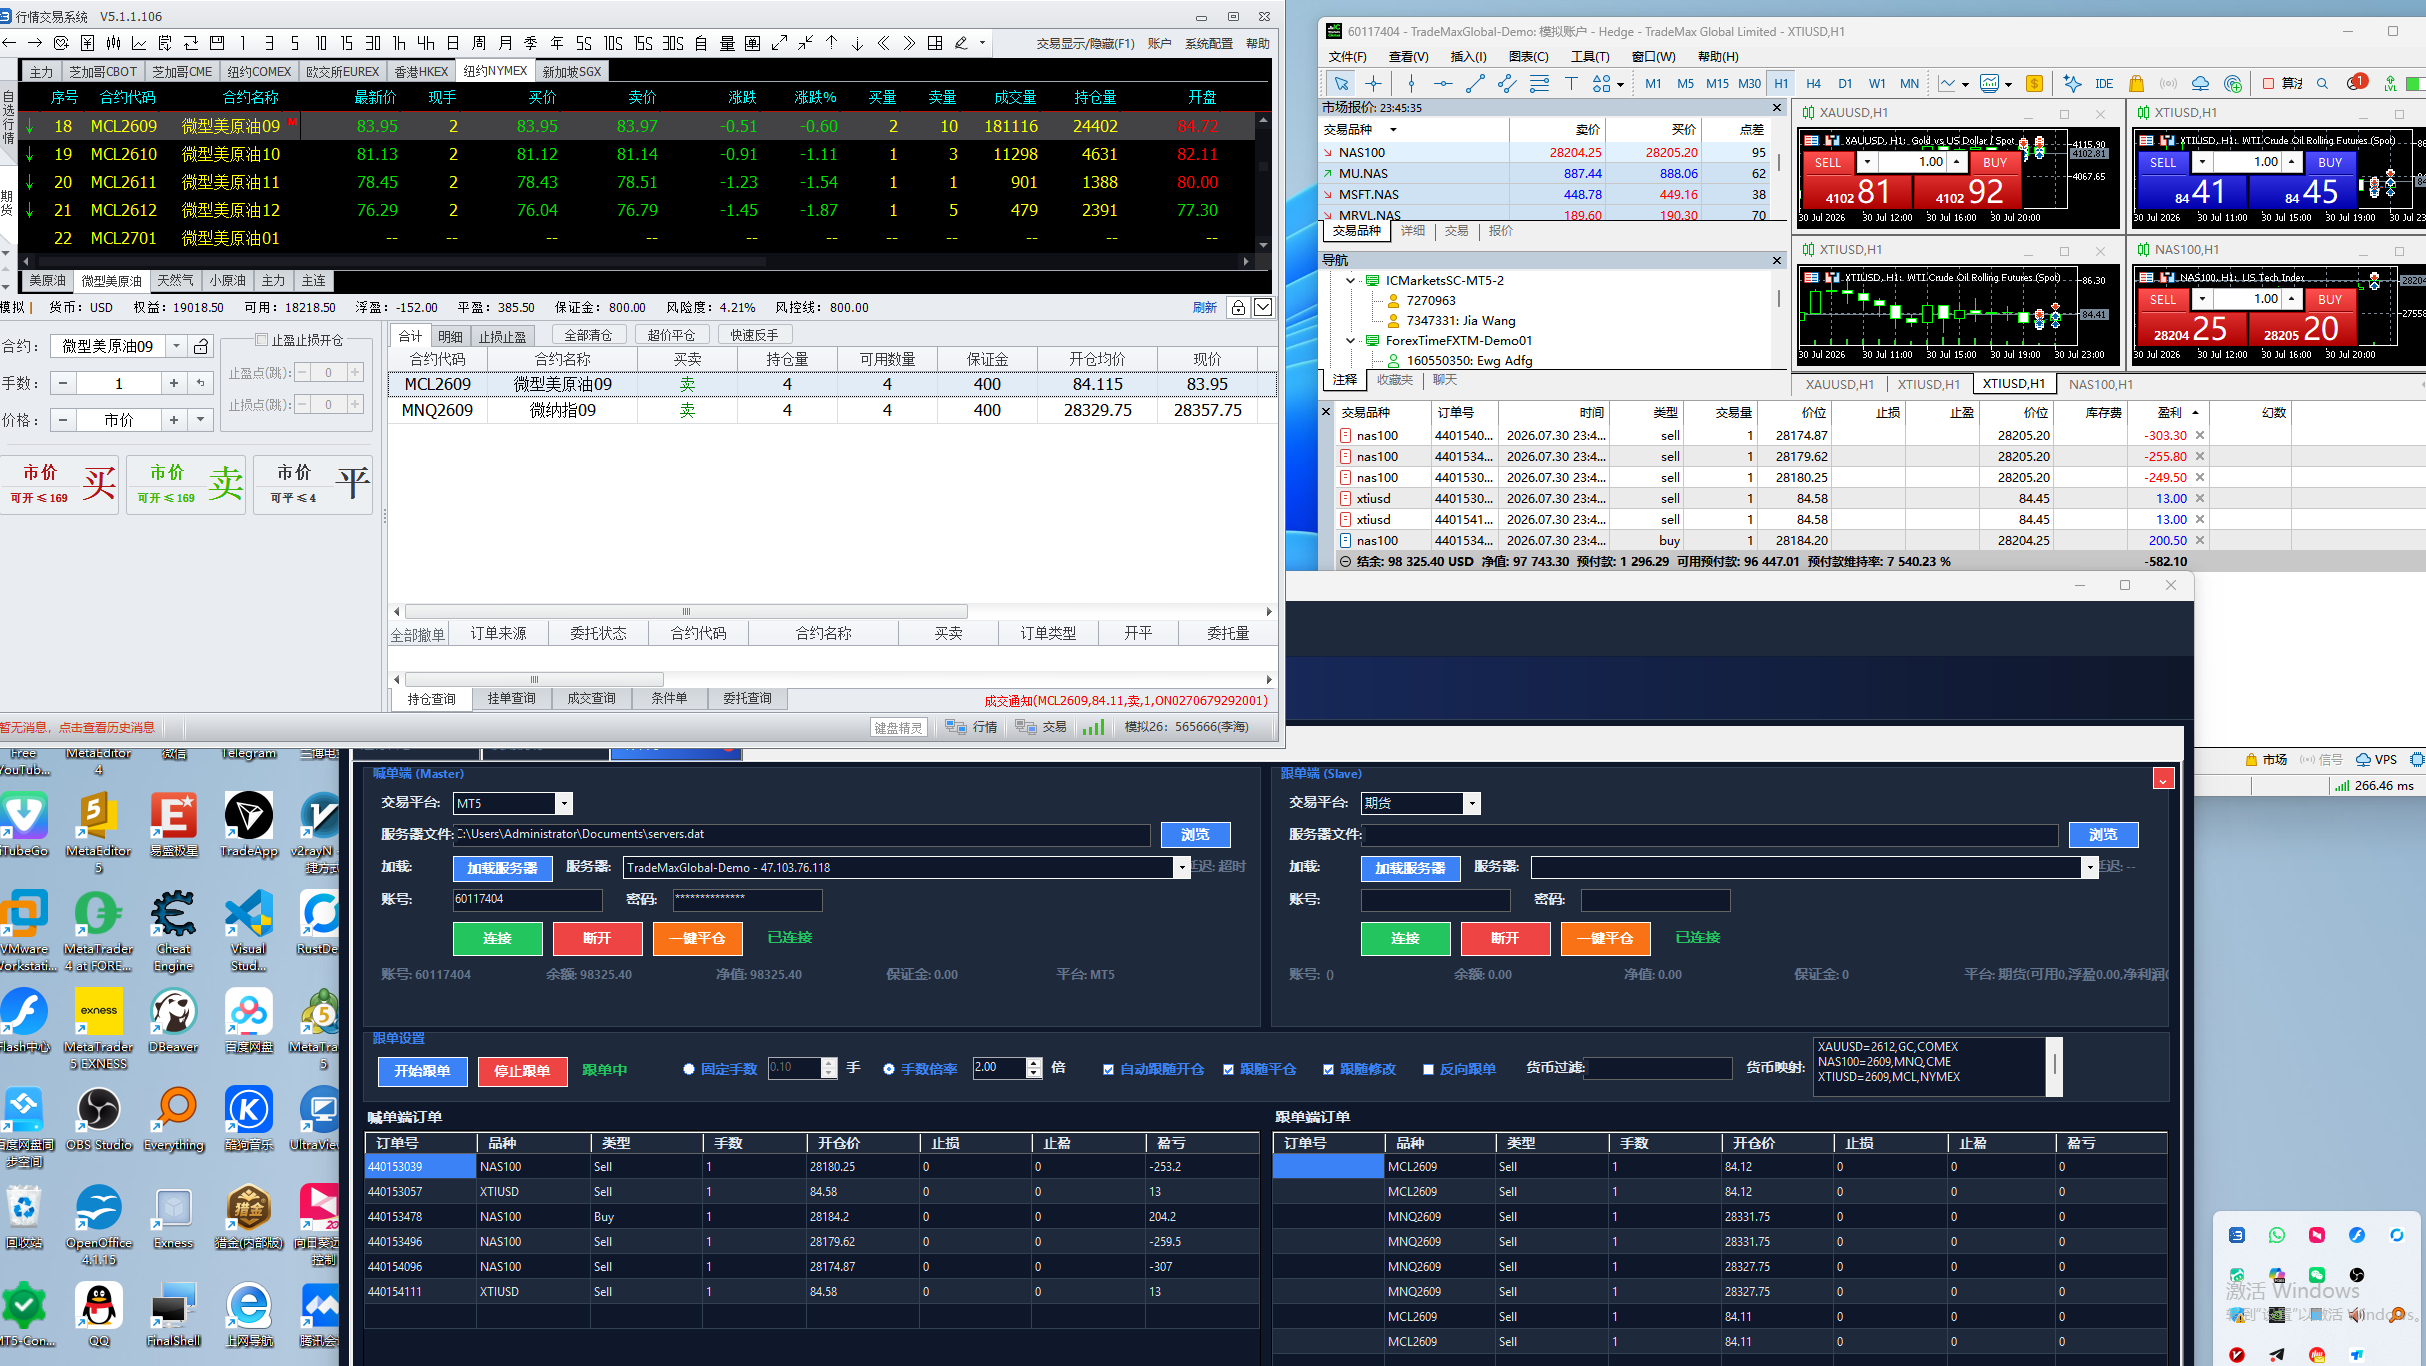The height and width of the screenshot is (1366, 2426).
Task: Uncheck the 跟随平仓 checkbox
Action: (x=1228, y=1069)
